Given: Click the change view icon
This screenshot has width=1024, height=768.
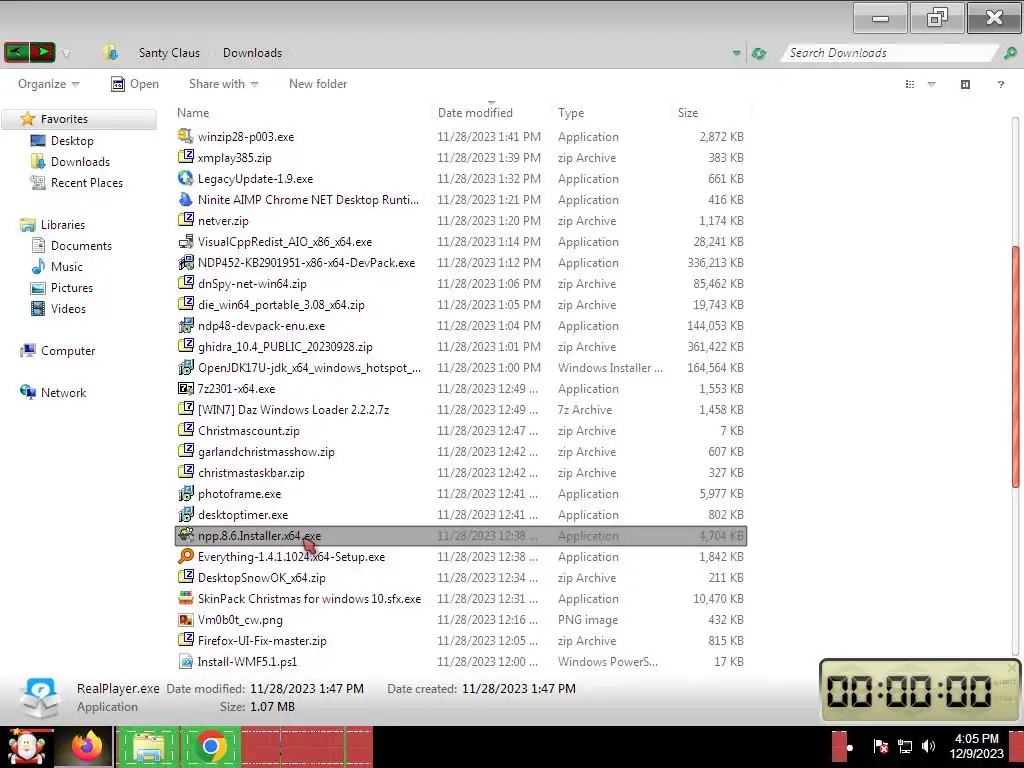Looking at the screenshot, I should (x=910, y=84).
